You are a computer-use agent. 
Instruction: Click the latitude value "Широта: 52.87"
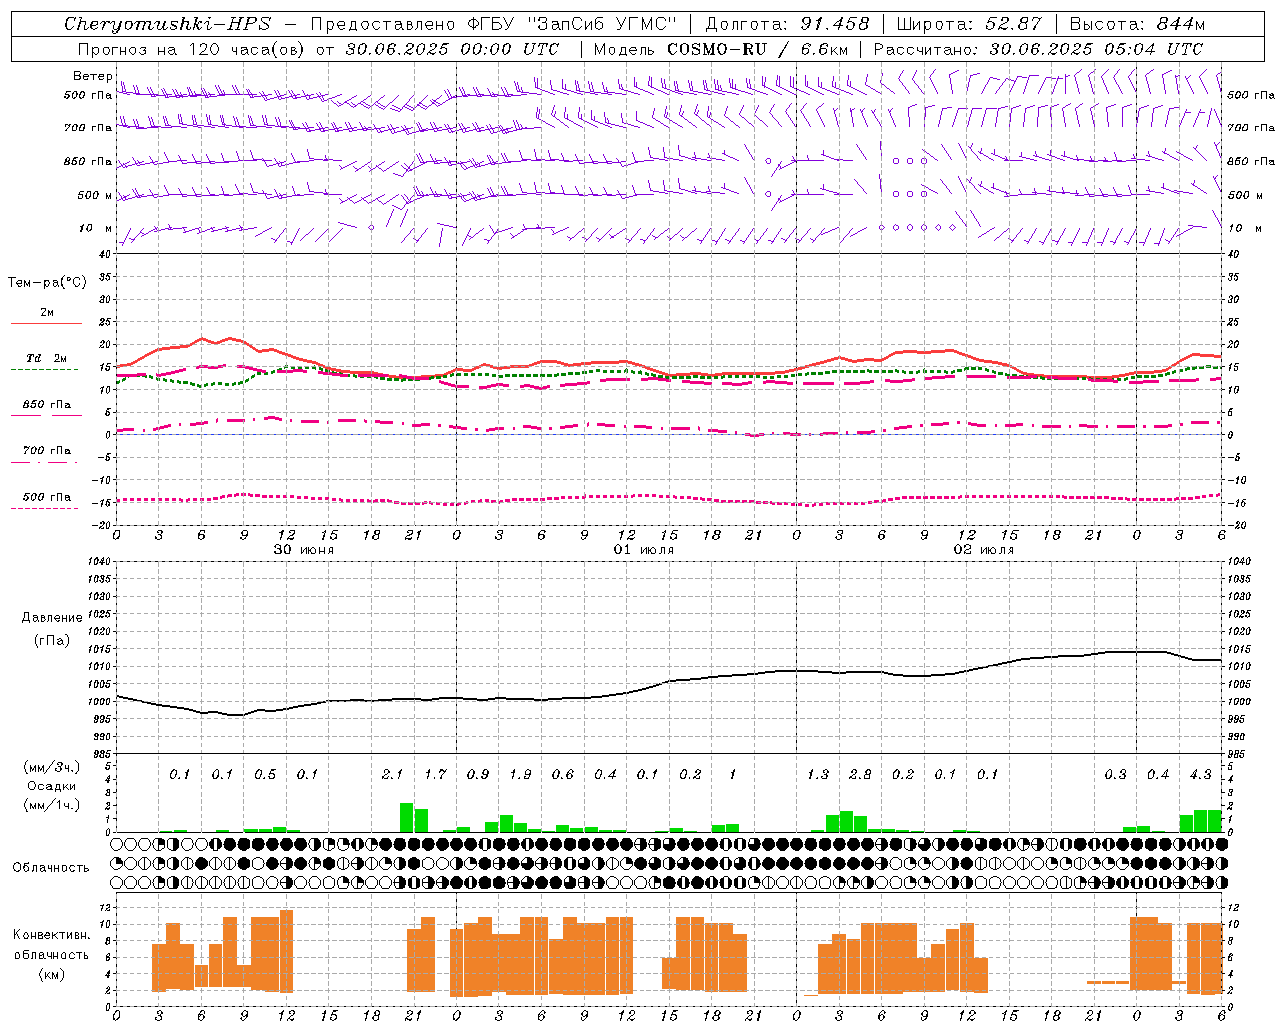(969, 24)
